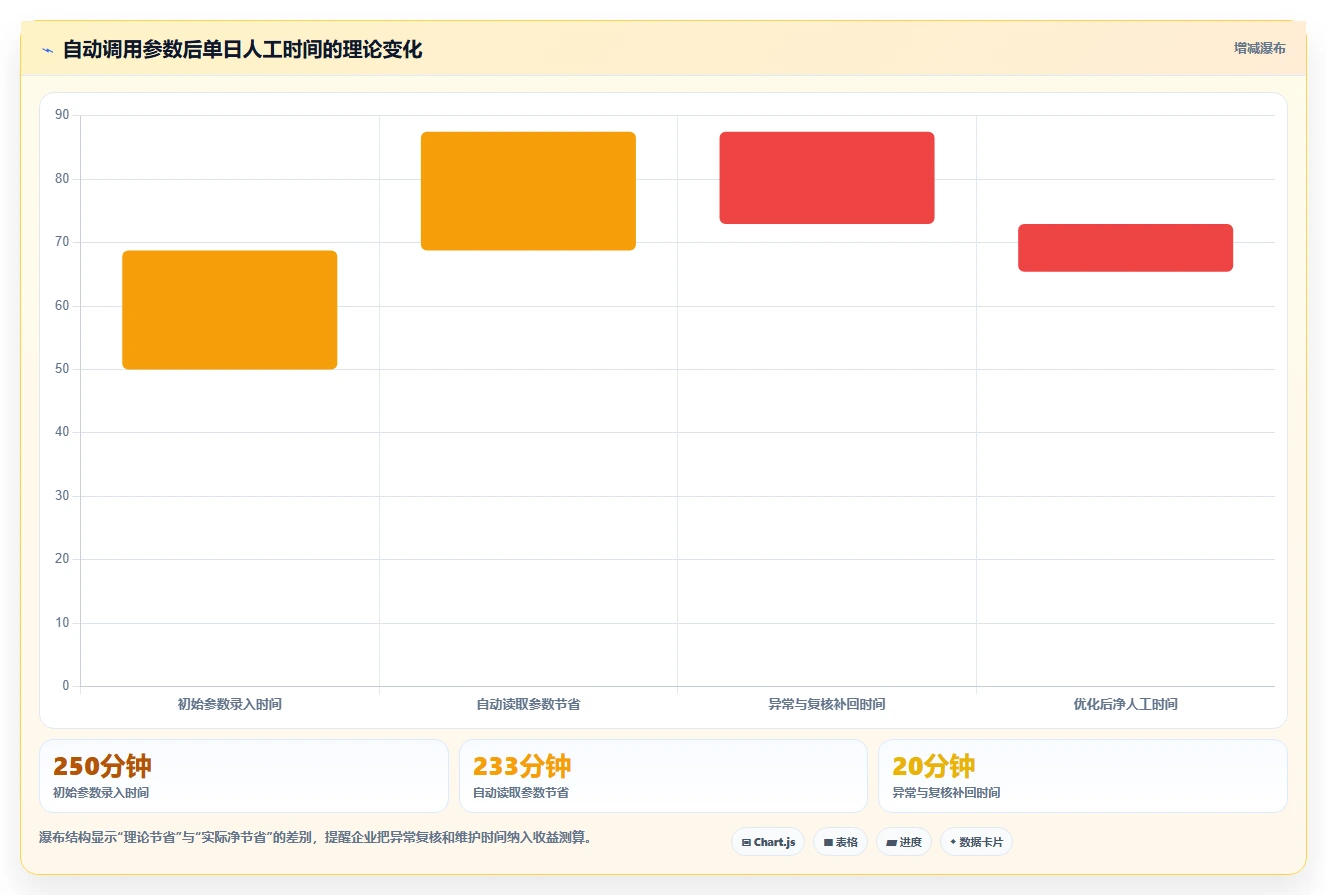
Task: Select the 进度 chip
Action: 904,842
